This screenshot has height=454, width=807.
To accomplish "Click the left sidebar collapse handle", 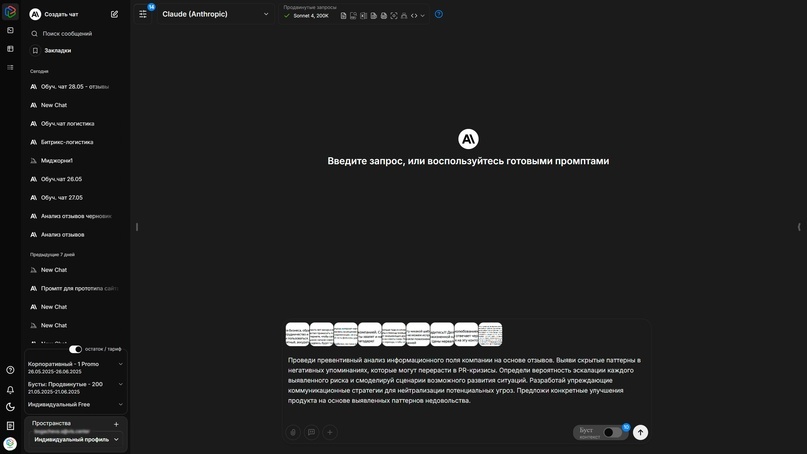I will [x=137, y=227].
